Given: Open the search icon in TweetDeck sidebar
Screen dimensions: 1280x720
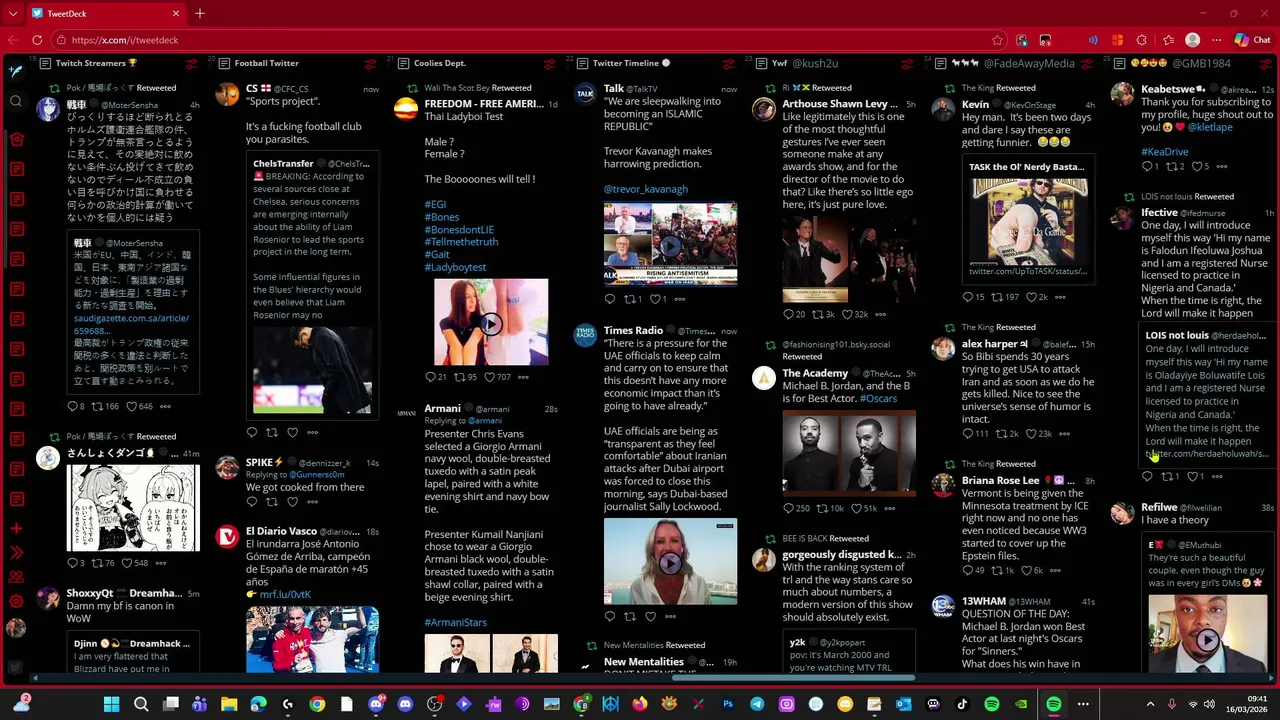Looking at the screenshot, I should (16, 101).
